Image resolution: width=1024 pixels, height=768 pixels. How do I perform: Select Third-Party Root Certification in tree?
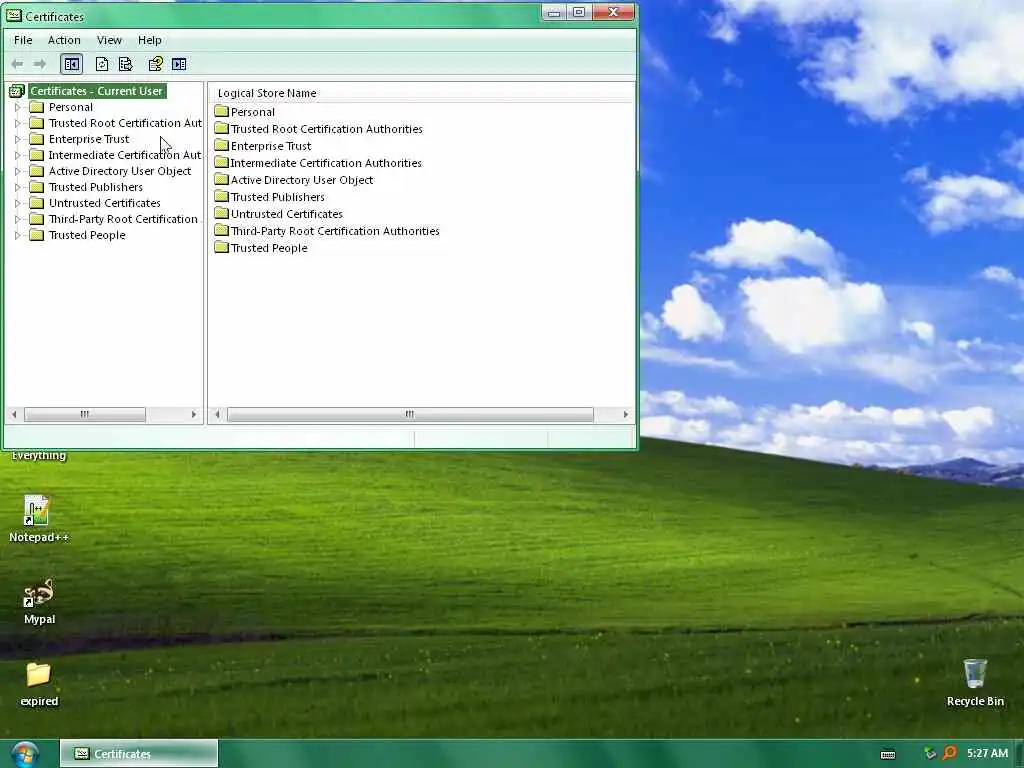(x=123, y=219)
